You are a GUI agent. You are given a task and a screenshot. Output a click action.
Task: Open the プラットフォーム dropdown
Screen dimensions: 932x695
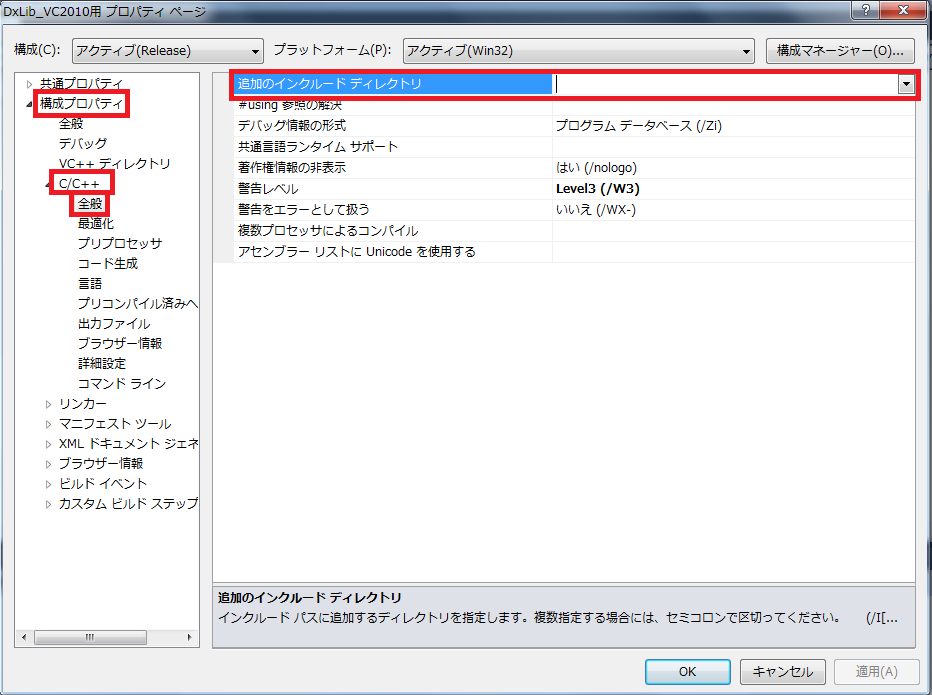[579, 50]
